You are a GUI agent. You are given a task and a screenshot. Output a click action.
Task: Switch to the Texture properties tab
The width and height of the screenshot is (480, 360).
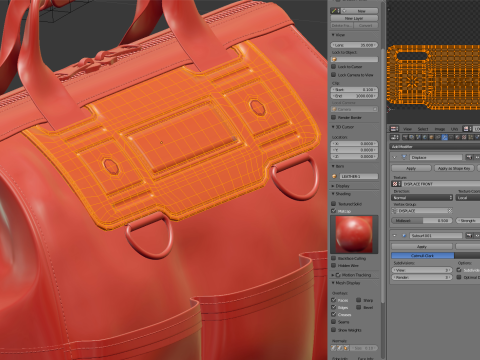point(465,137)
